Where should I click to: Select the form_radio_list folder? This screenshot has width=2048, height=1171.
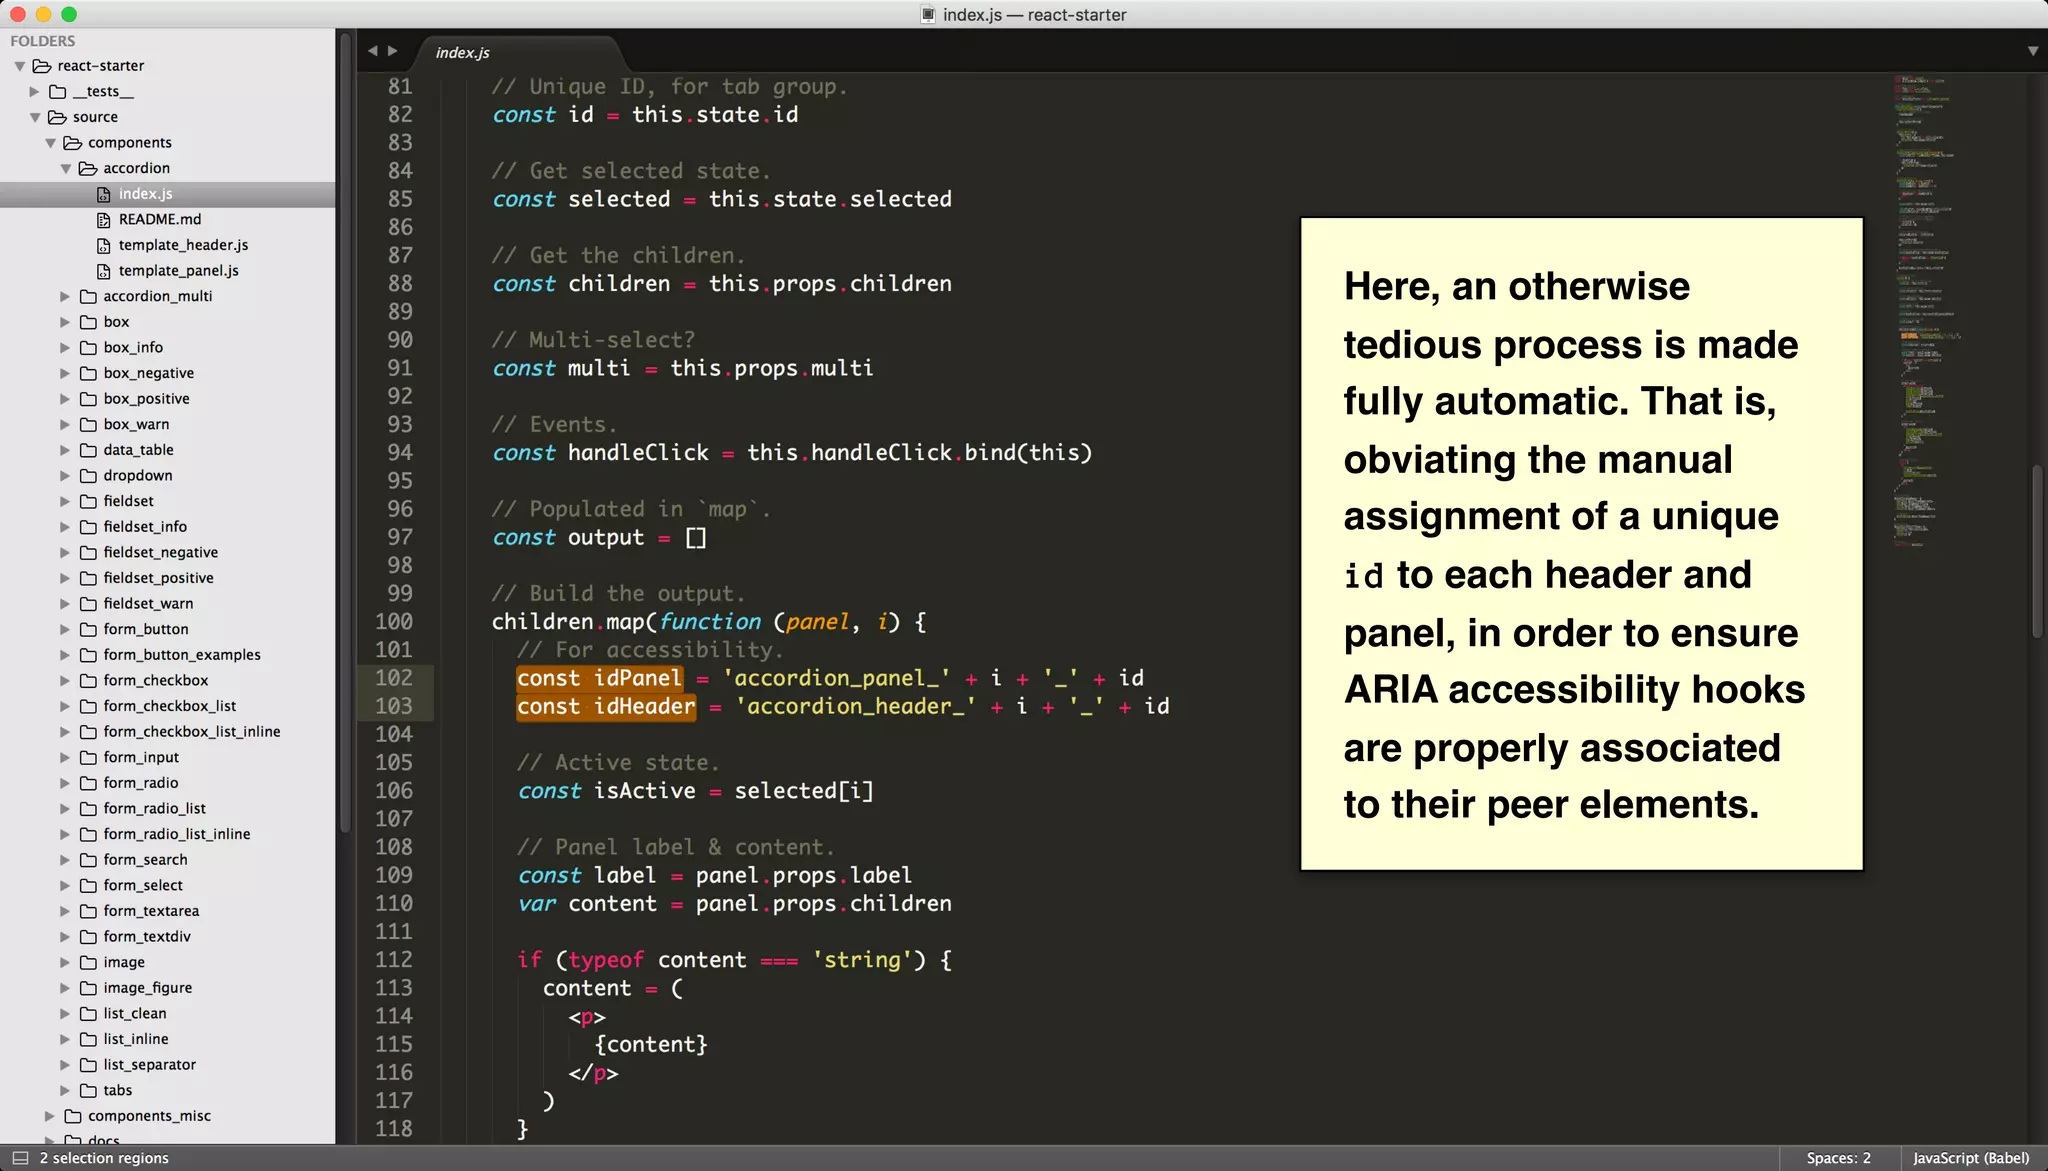(155, 808)
